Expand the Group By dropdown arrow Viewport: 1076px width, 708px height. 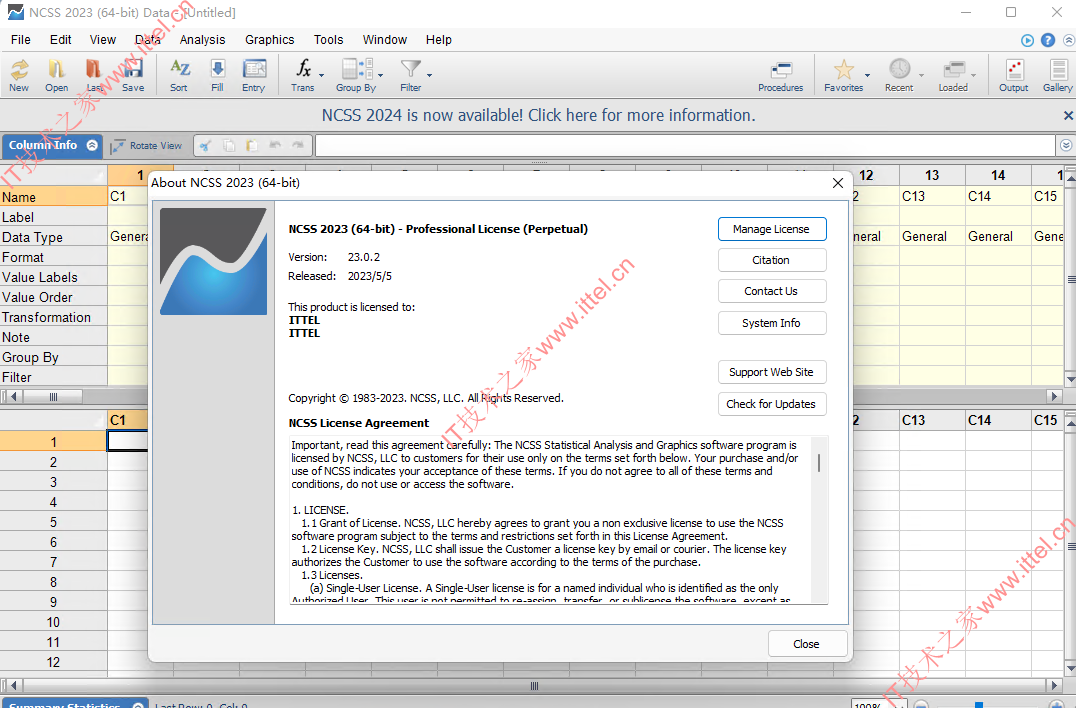tap(381, 75)
